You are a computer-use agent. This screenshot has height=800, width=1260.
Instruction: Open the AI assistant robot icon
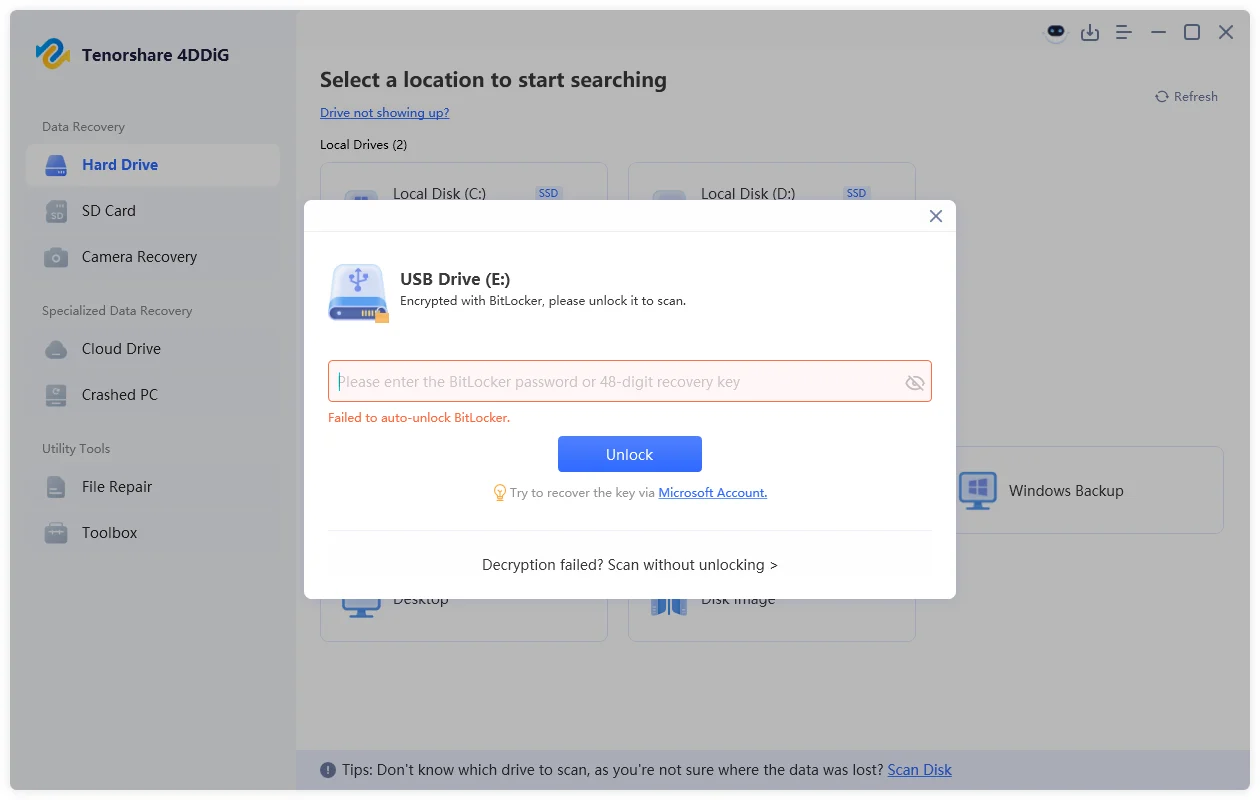click(x=1056, y=32)
